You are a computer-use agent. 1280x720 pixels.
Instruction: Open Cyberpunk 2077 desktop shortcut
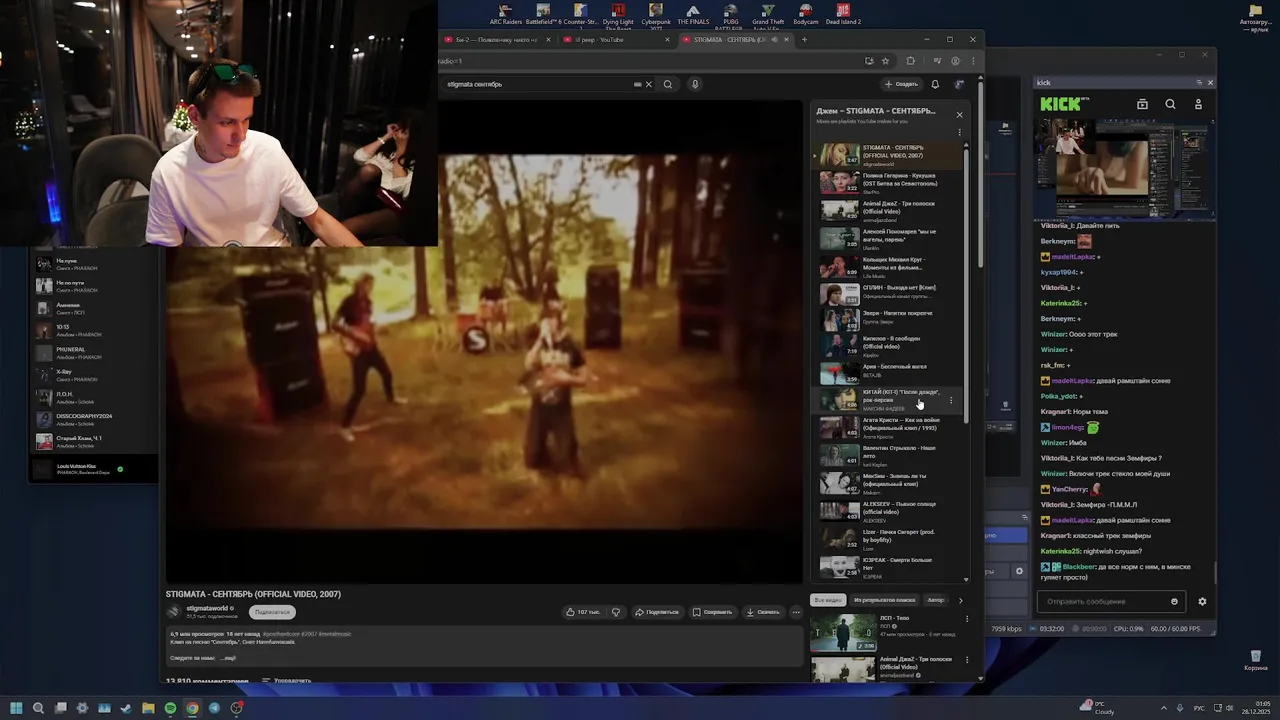tap(655, 16)
